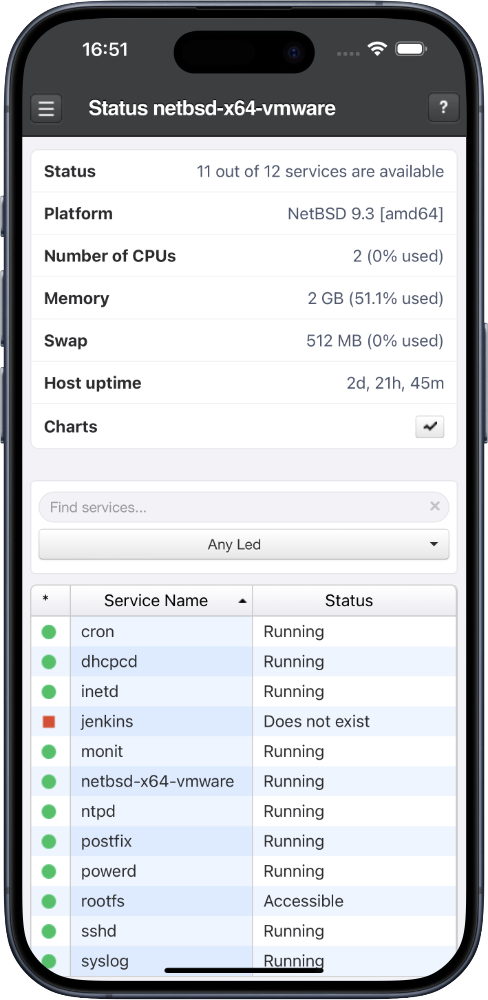488x1000 pixels.
Task: Open the help question mark button
Action: point(443,108)
